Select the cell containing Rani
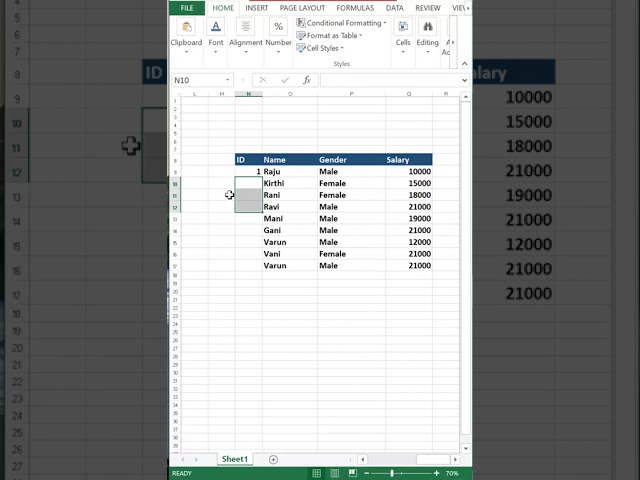This screenshot has height=480, width=640. click(290, 195)
